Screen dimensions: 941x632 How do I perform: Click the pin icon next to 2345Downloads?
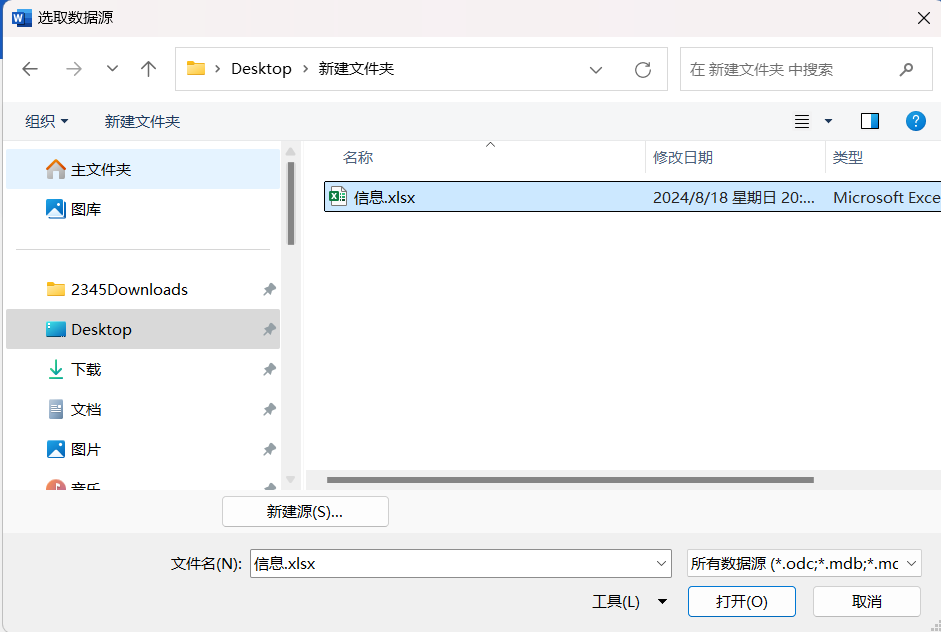coord(269,289)
